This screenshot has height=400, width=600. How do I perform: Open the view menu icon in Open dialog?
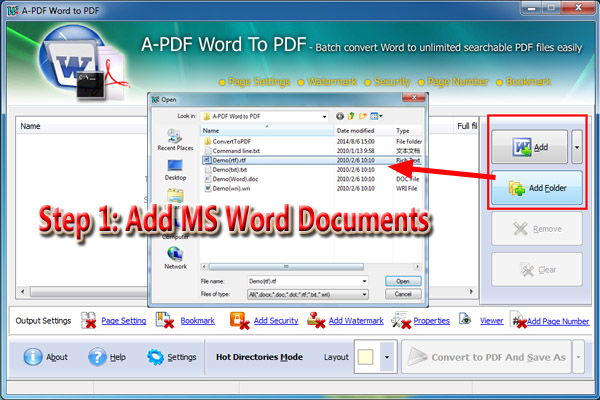[376, 116]
